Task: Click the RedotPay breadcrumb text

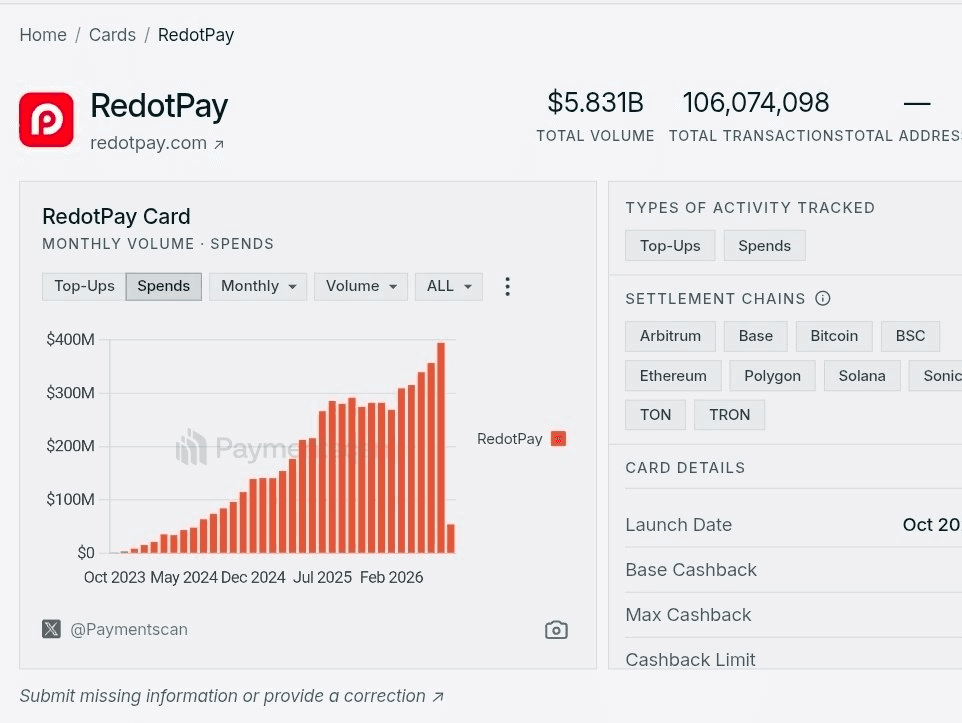Action: 196,35
